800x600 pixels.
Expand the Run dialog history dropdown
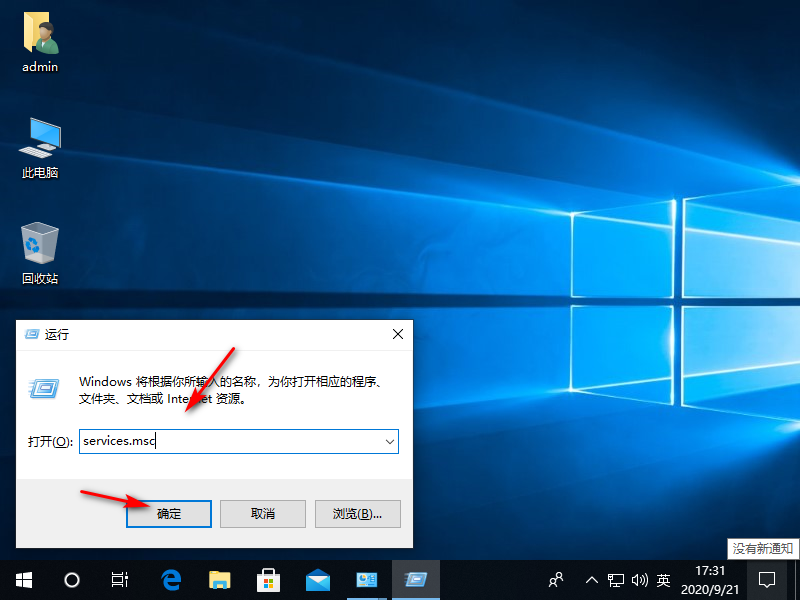pyautogui.click(x=390, y=441)
